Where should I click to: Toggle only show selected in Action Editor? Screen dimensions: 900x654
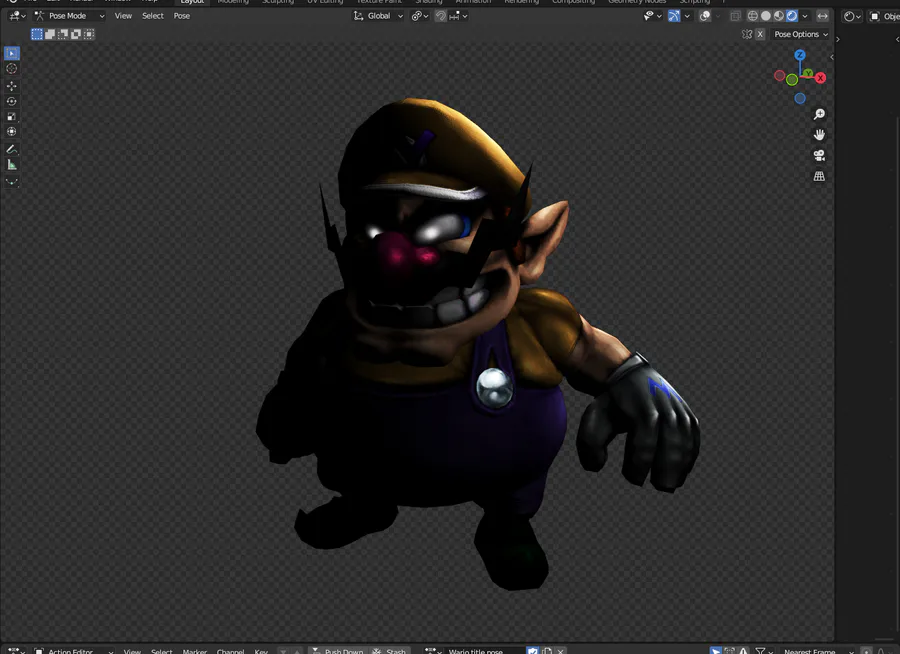tap(716, 651)
